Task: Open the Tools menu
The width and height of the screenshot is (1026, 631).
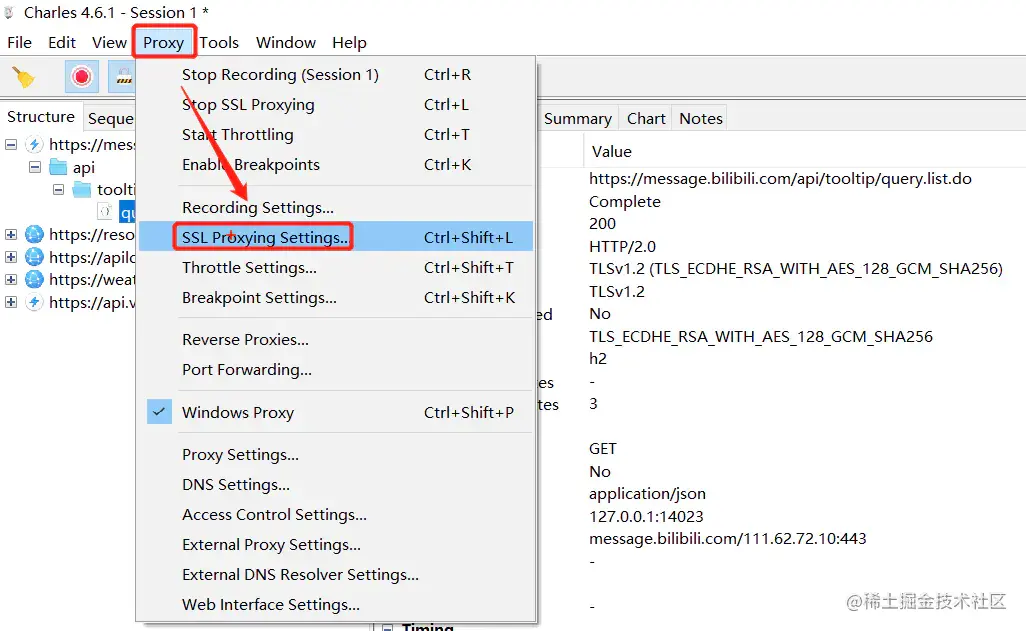Action: [219, 43]
